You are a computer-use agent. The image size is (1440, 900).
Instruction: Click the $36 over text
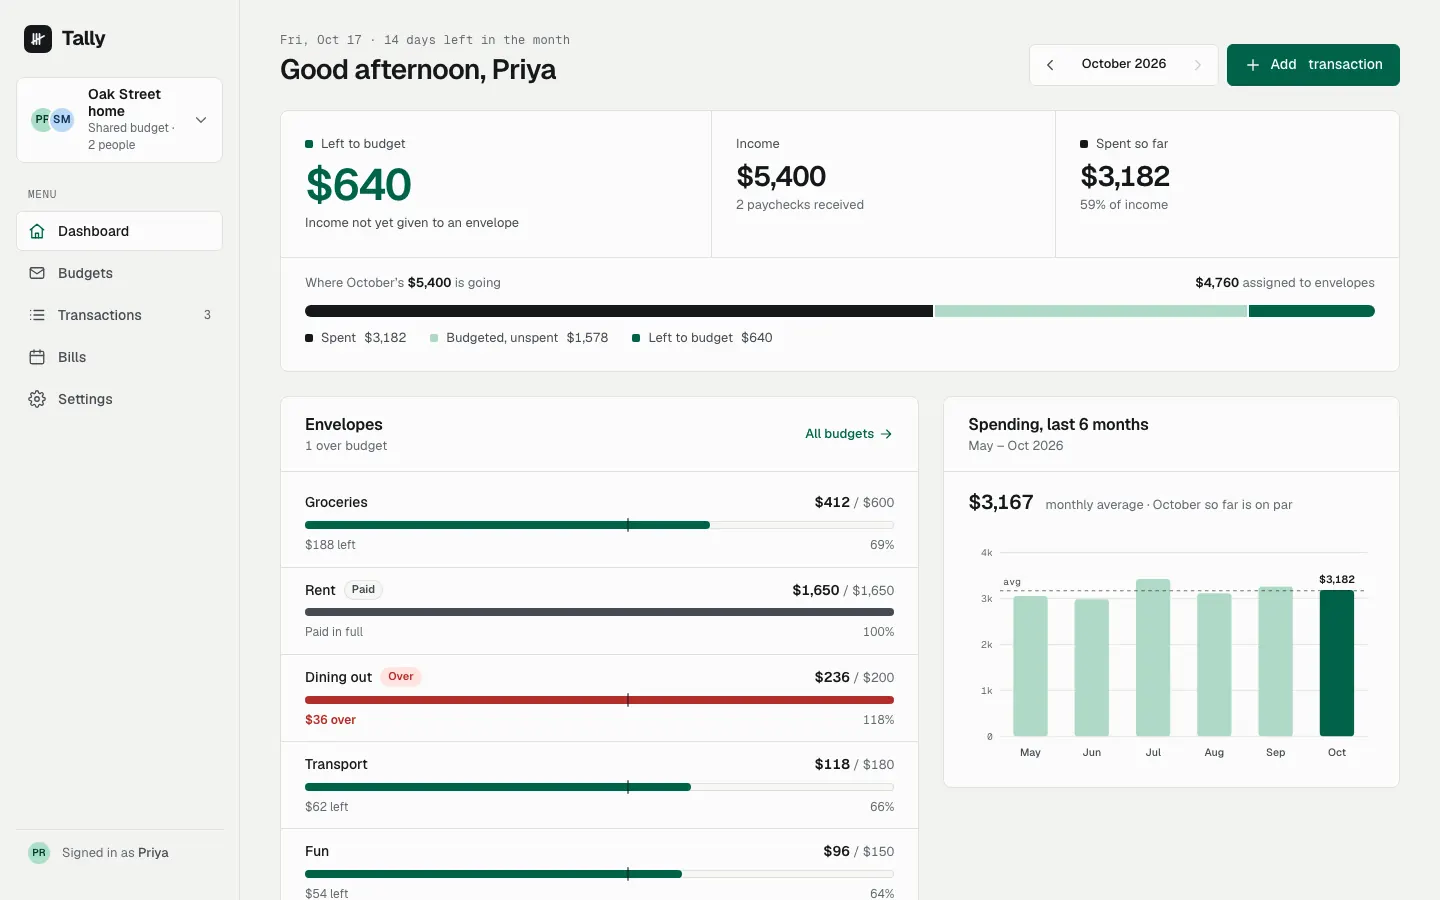330,720
